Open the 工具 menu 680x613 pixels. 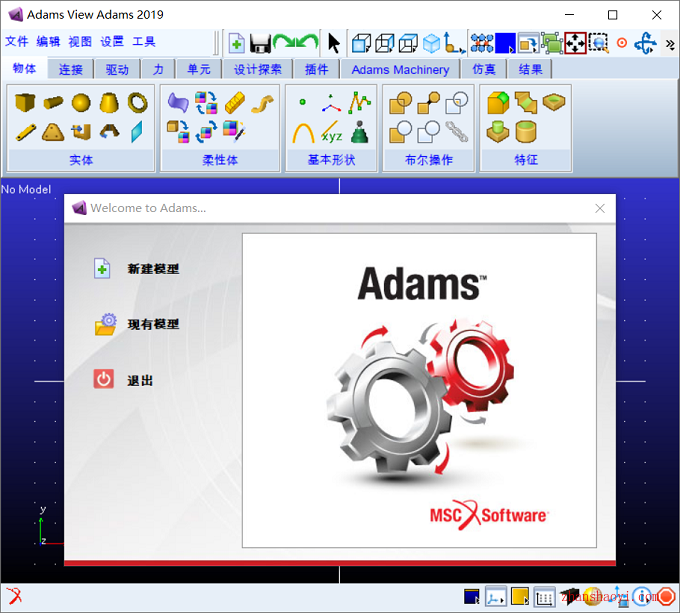(x=144, y=42)
